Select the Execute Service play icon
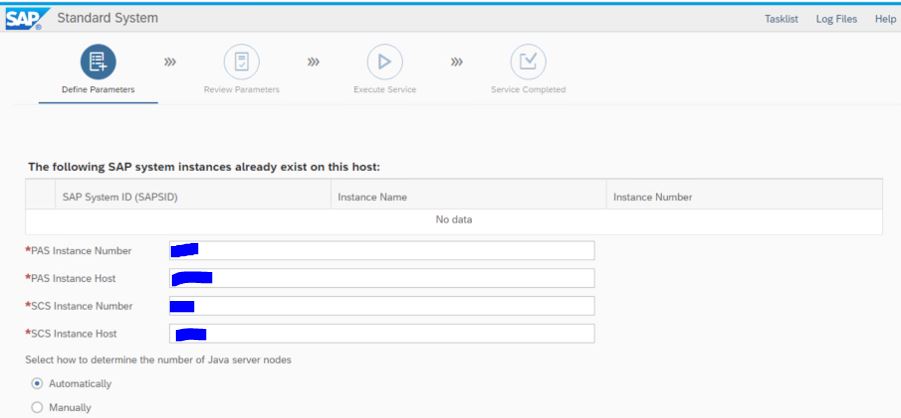 pyautogui.click(x=384, y=62)
